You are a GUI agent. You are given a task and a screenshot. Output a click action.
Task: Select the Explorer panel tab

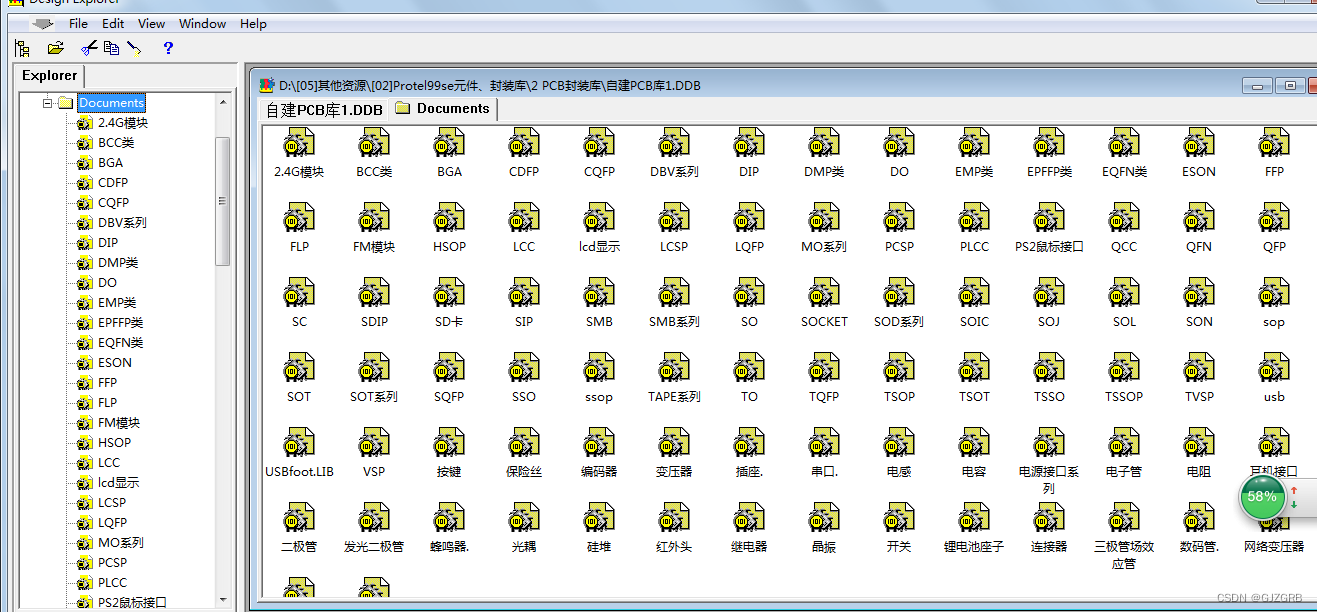50,76
